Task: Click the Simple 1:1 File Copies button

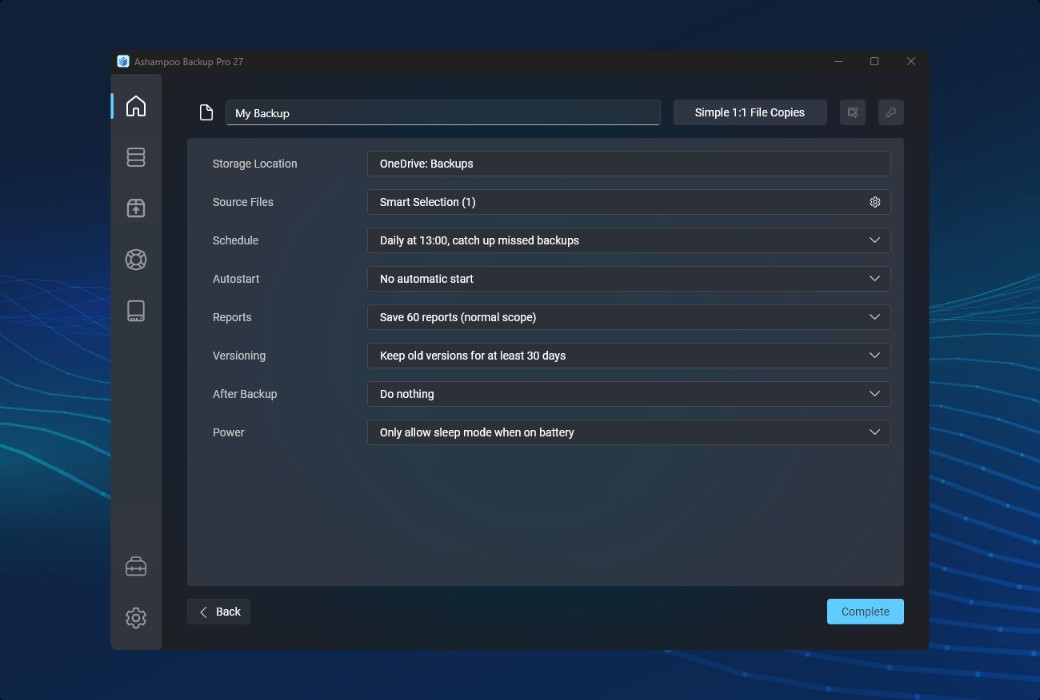Action: [x=749, y=112]
